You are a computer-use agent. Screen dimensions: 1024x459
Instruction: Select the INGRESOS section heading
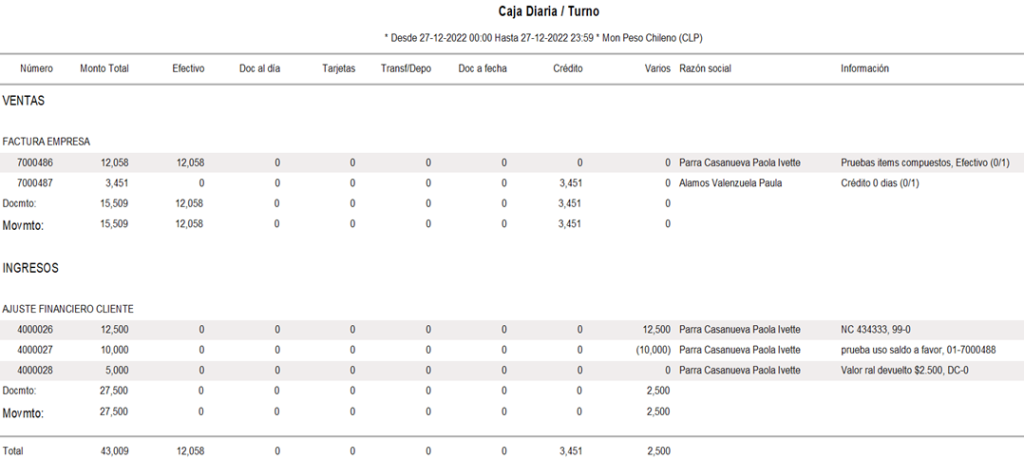pyautogui.click(x=31, y=268)
